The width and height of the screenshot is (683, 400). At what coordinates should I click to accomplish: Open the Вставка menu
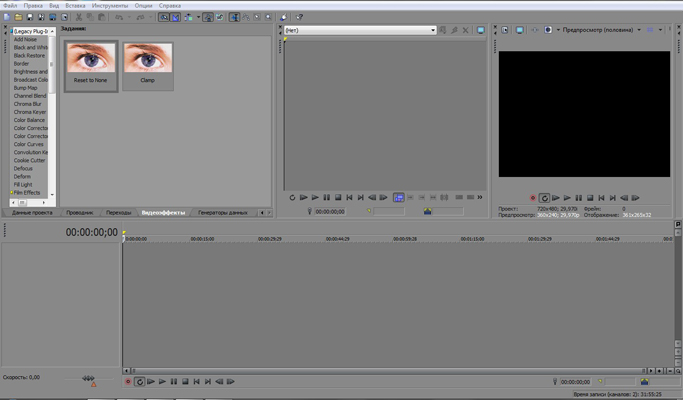(x=75, y=6)
